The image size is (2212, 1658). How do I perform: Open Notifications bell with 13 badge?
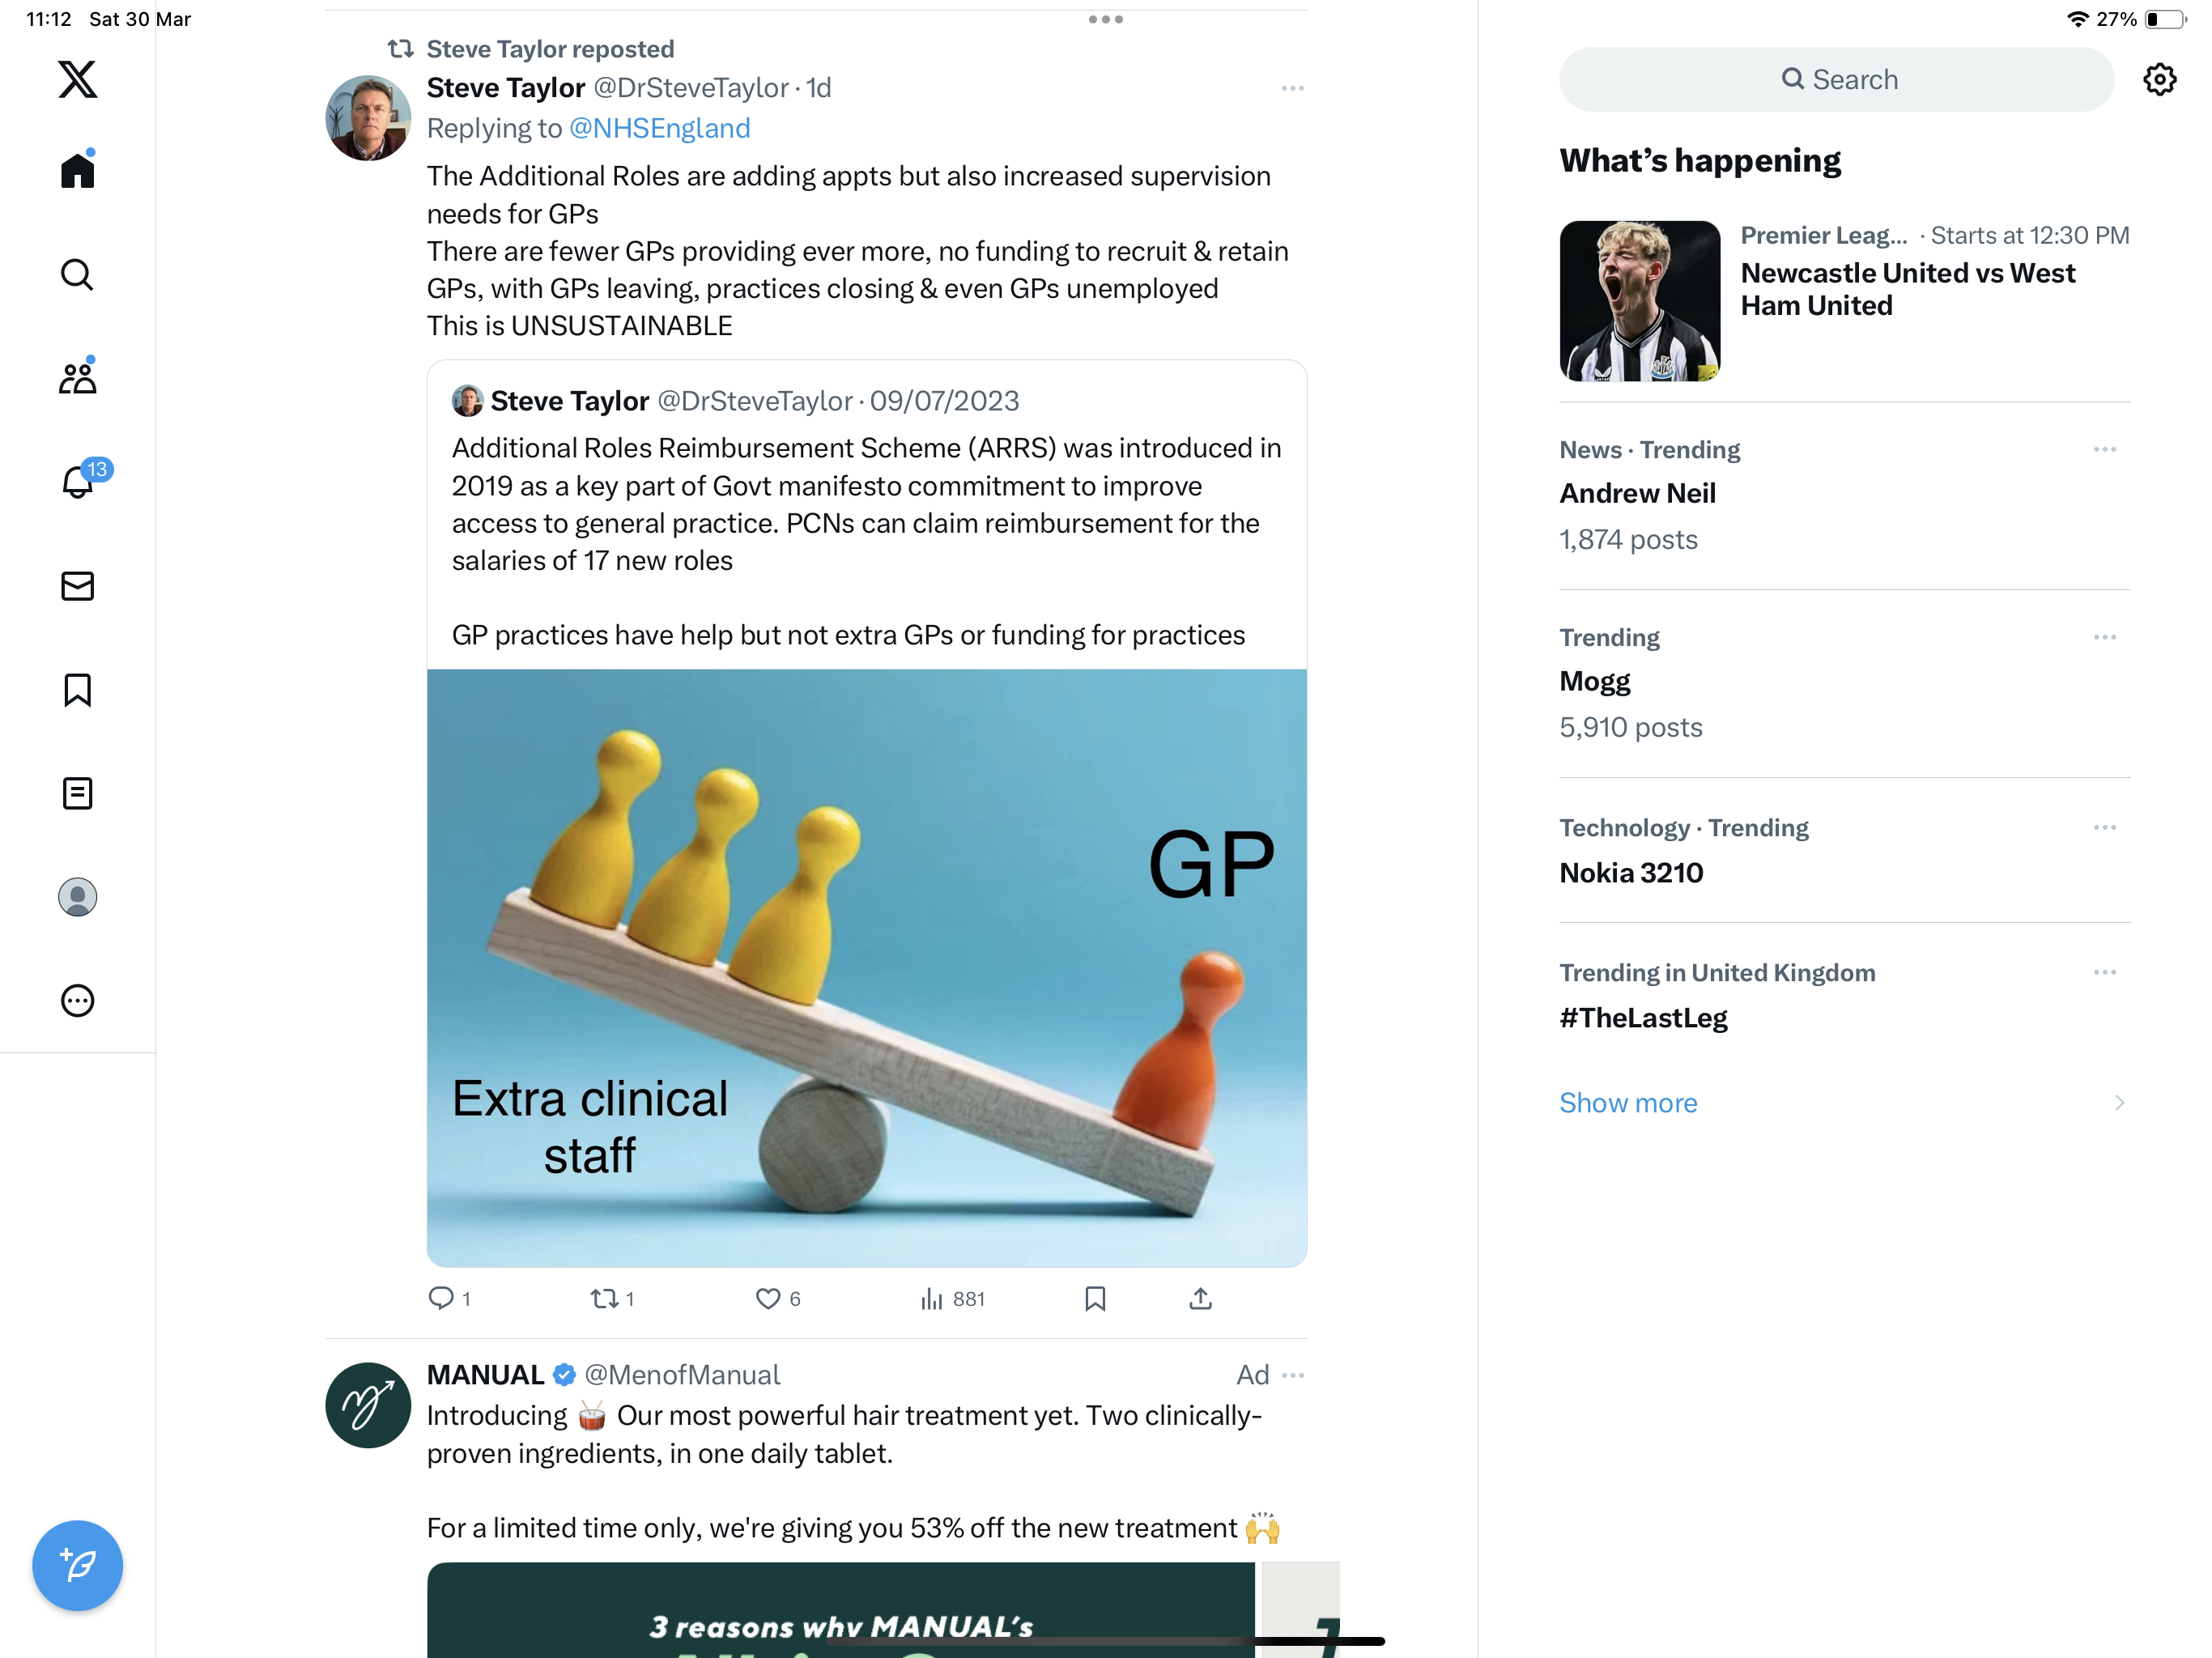coord(80,480)
